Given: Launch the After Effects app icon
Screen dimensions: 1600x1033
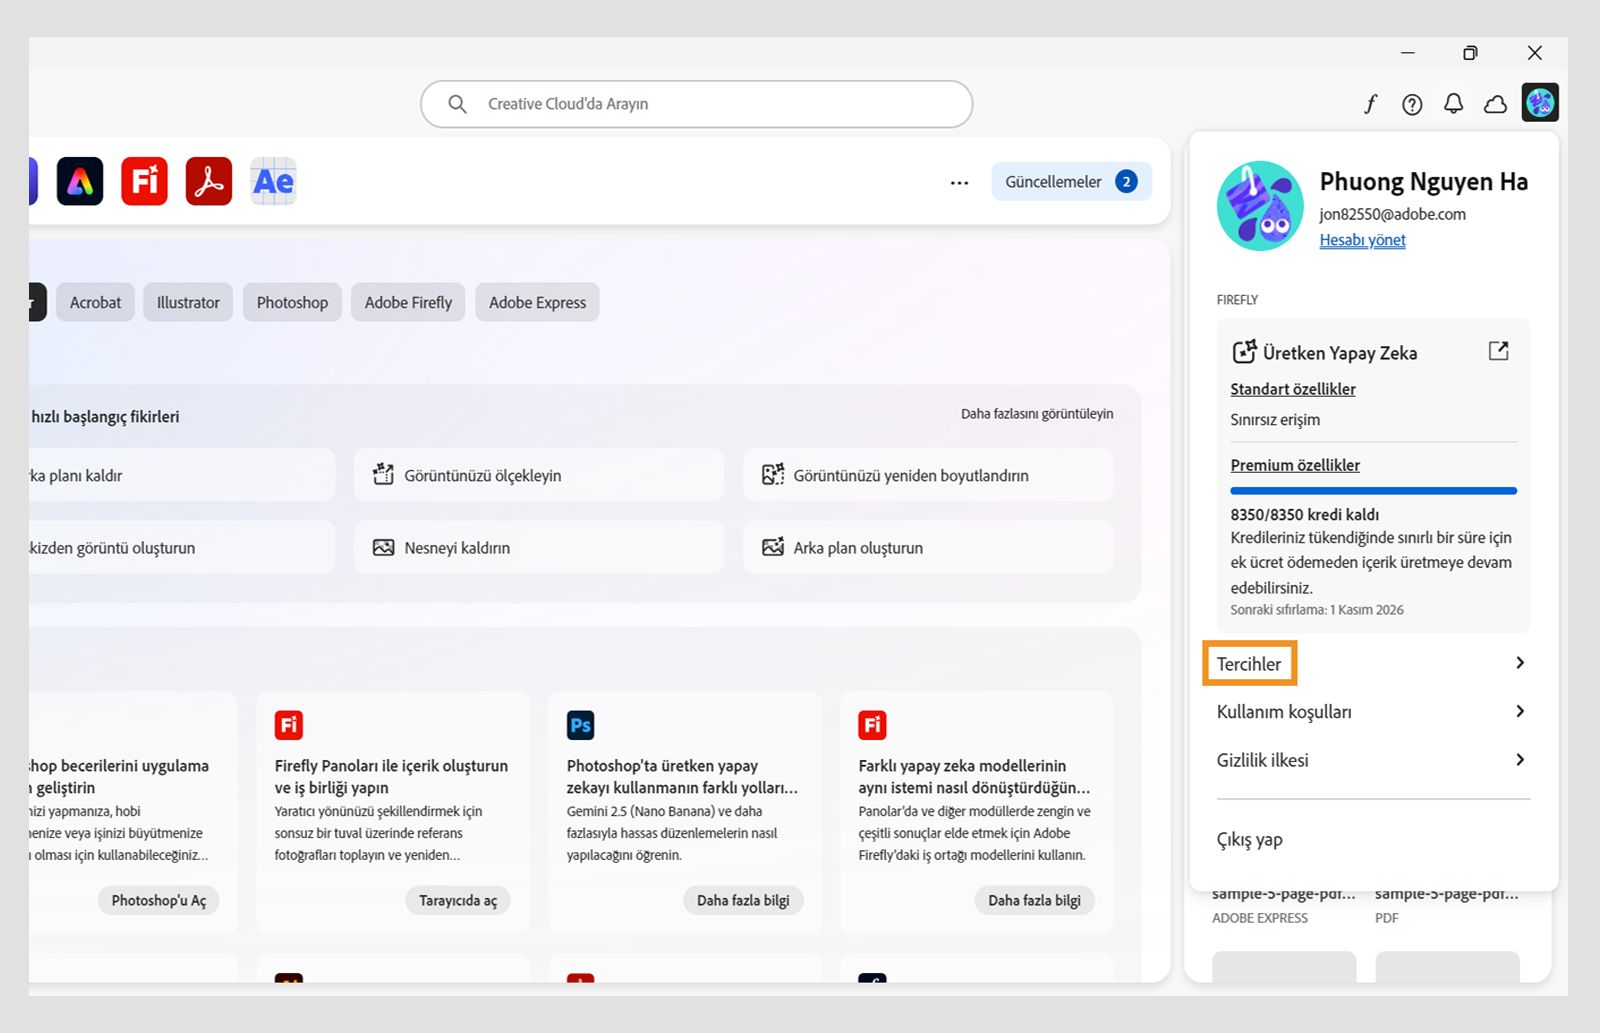Looking at the screenshot, I should [x=273, y=181].
